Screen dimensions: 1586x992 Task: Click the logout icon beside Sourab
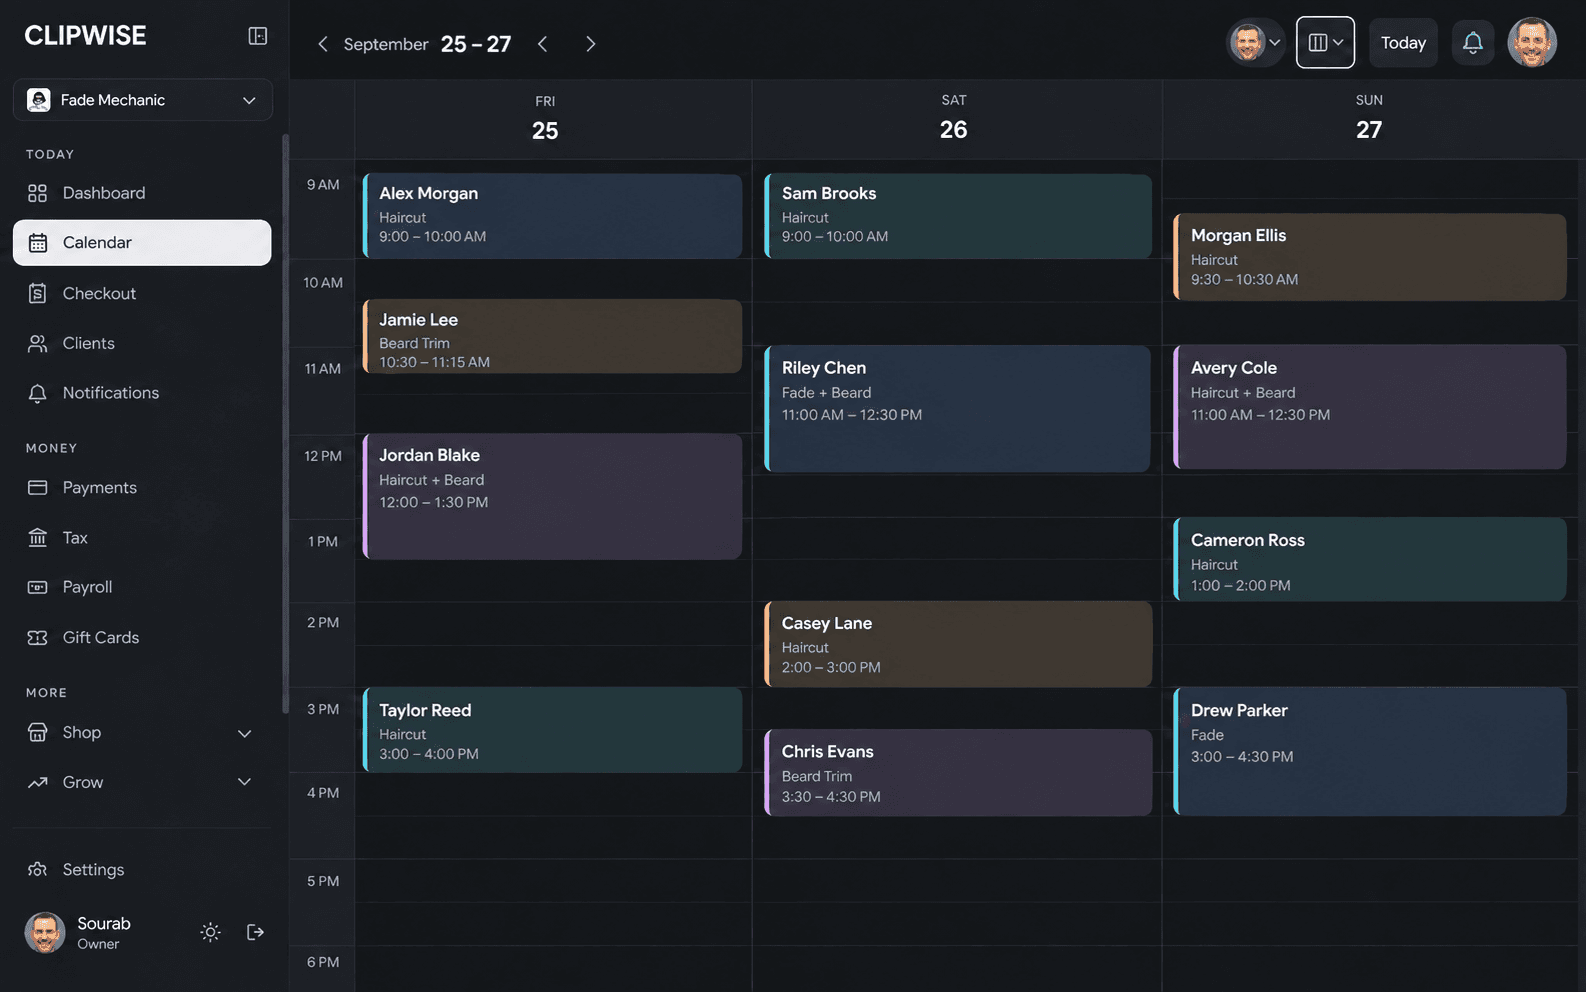255,932
